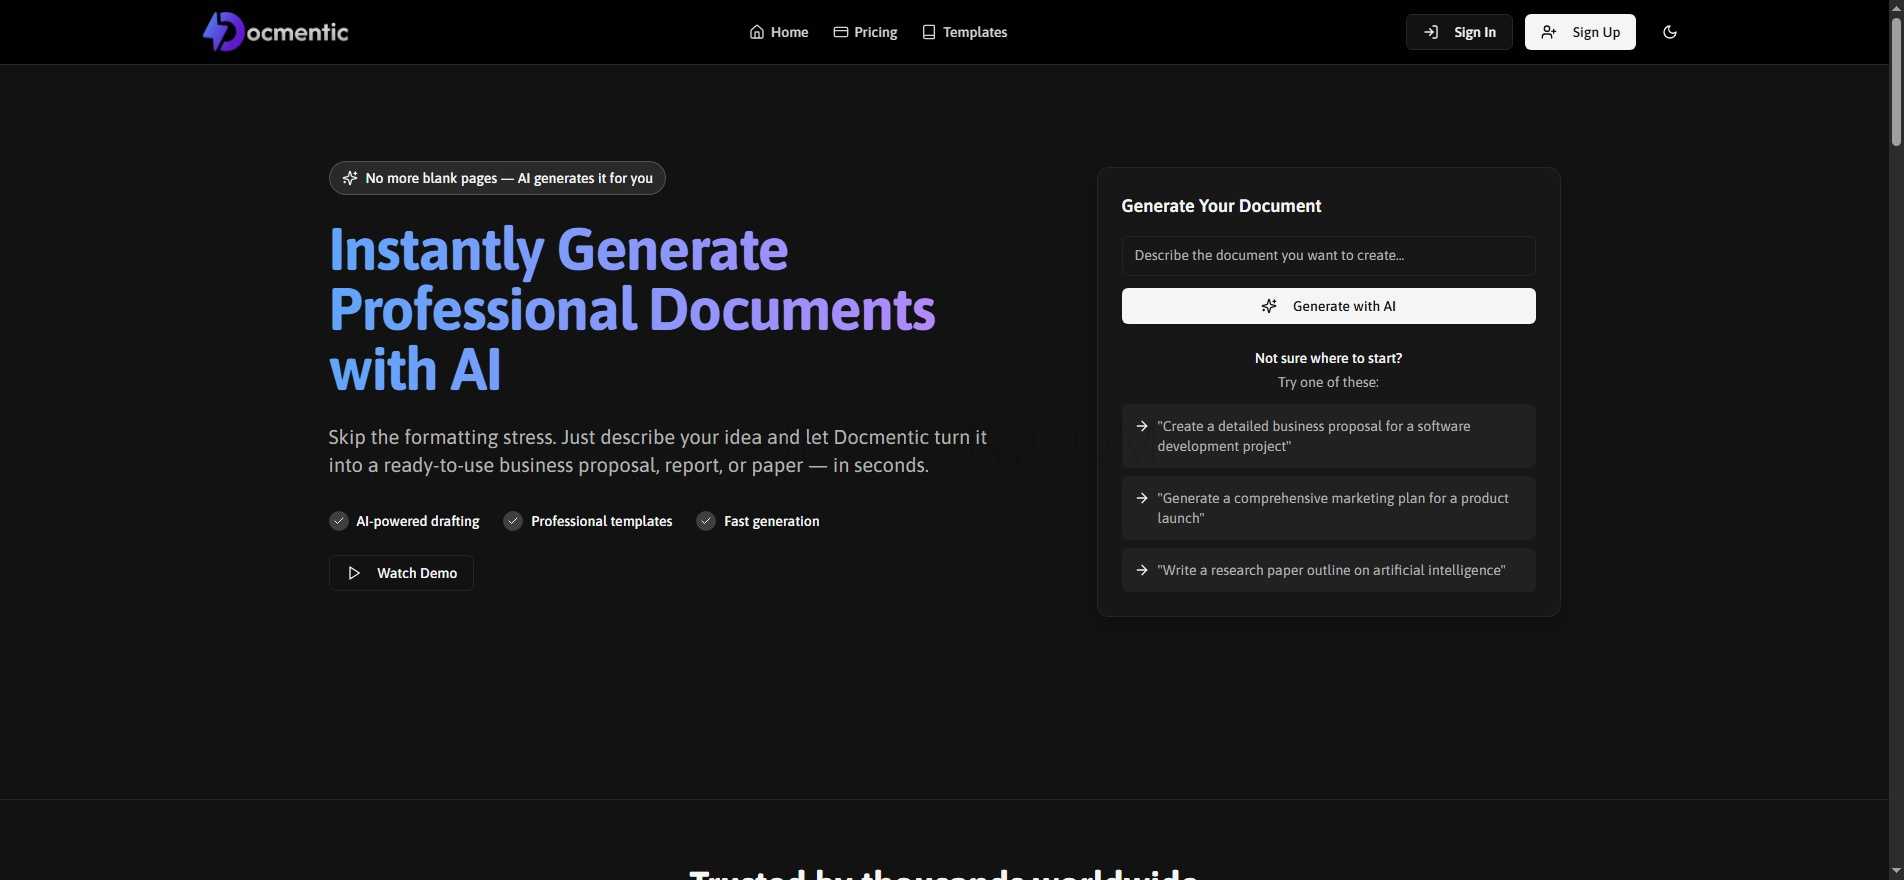Click the checkmark beside AI-powered drafting

[x=339, y=521]
